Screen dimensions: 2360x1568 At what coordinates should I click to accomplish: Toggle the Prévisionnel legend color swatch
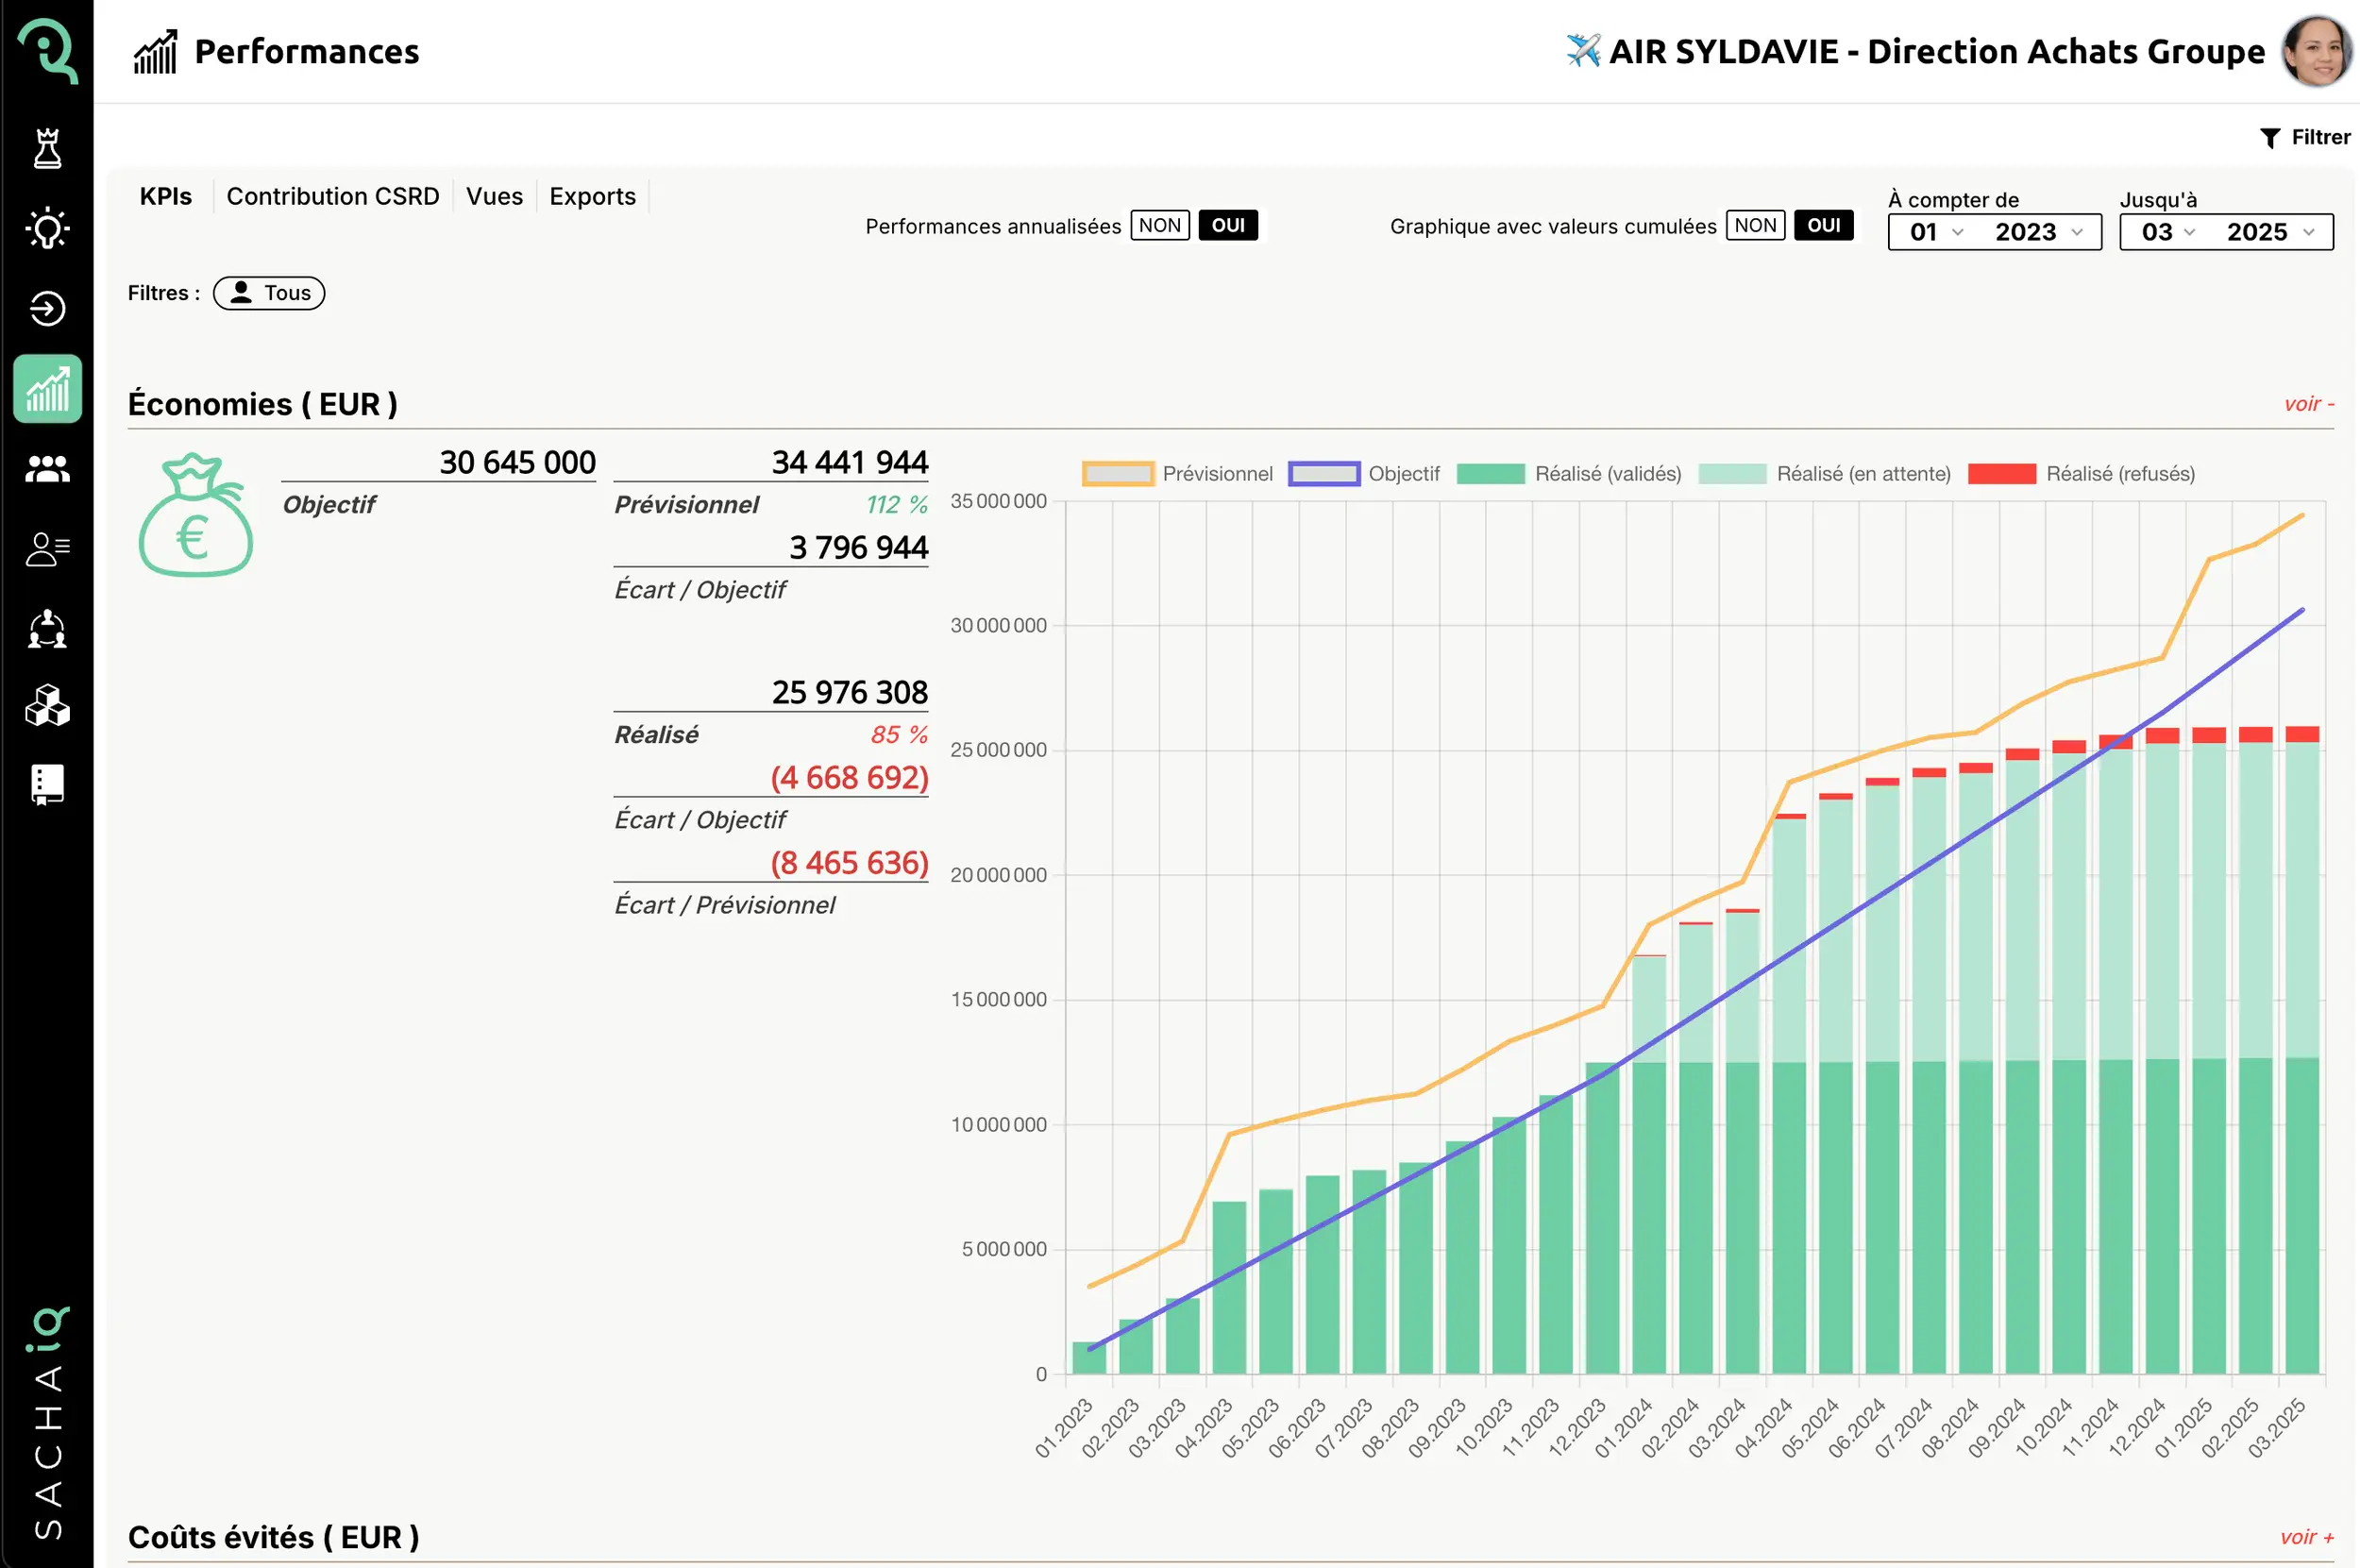[1118, 473]
